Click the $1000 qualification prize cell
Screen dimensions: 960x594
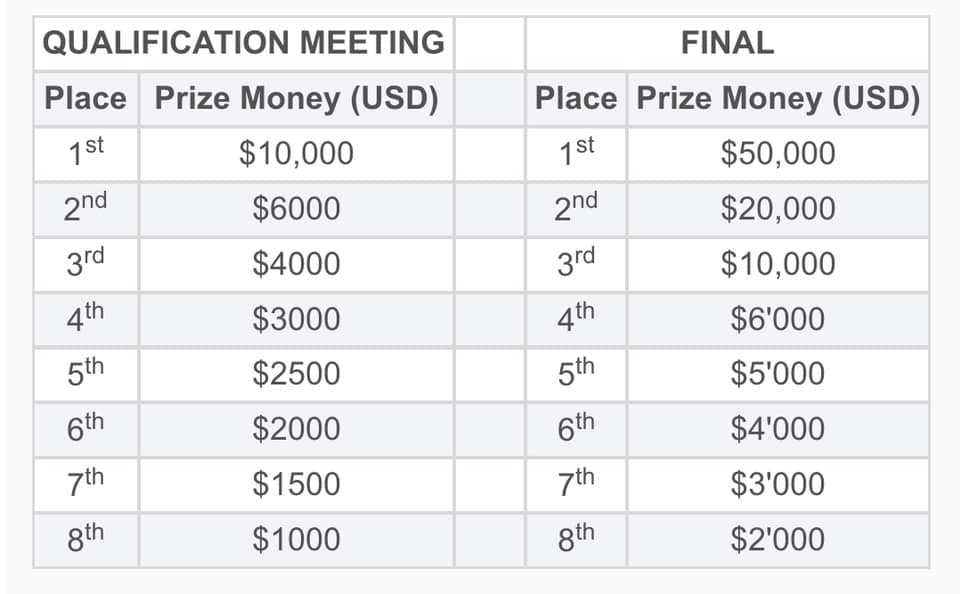[x=296, y=539]
